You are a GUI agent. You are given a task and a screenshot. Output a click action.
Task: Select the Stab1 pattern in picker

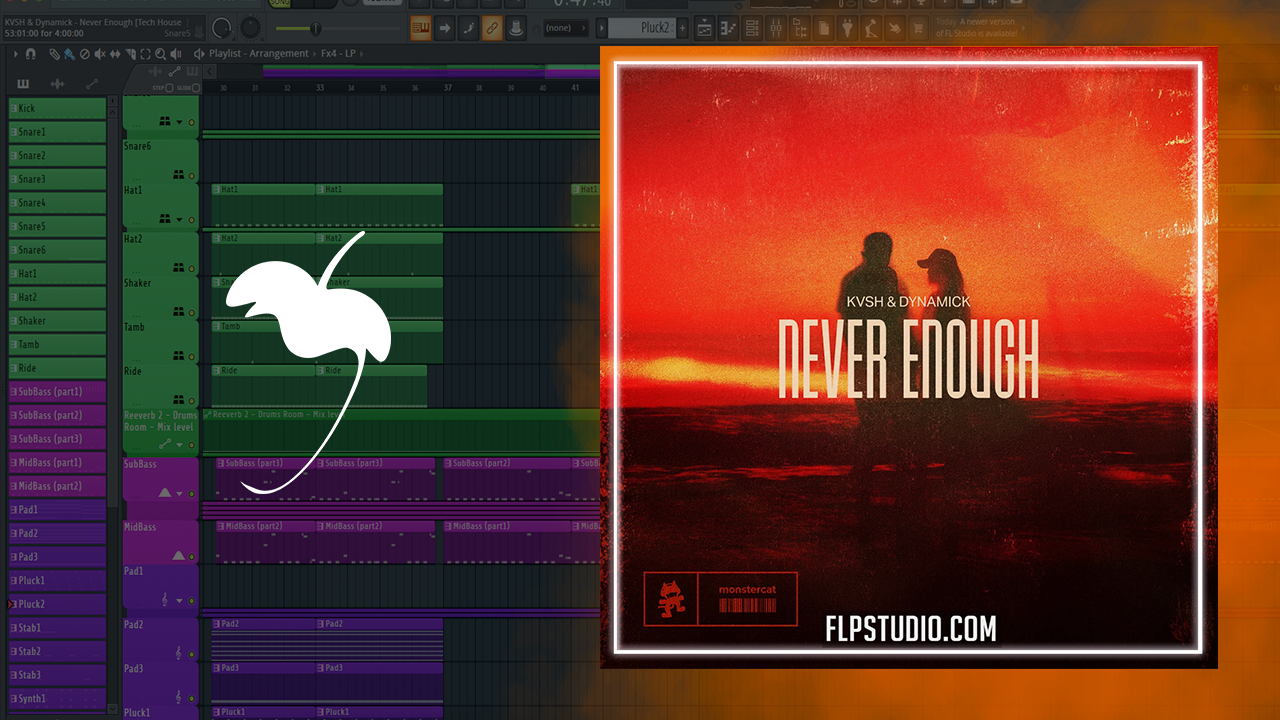(57, 628)
